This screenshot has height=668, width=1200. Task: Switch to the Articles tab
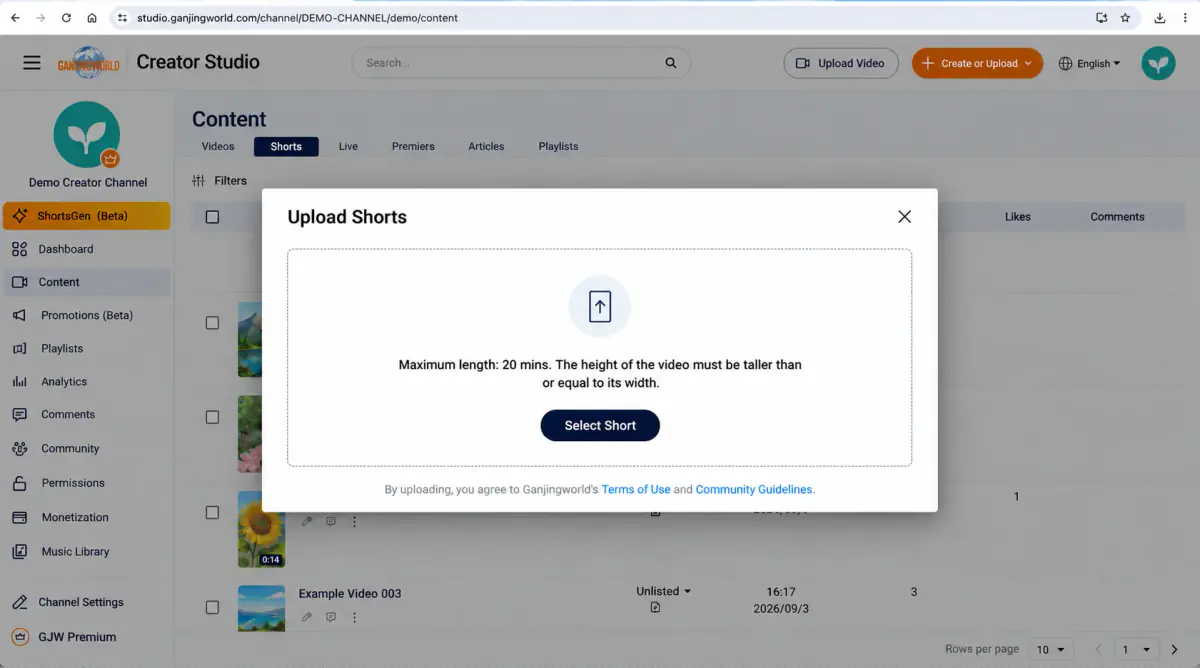point(486,146)
